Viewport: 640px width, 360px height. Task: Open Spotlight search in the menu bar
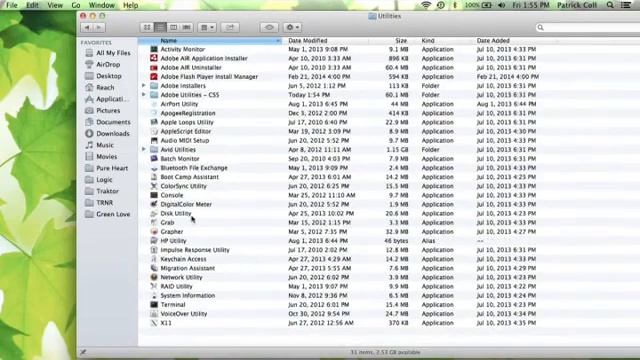click(610, 5)
